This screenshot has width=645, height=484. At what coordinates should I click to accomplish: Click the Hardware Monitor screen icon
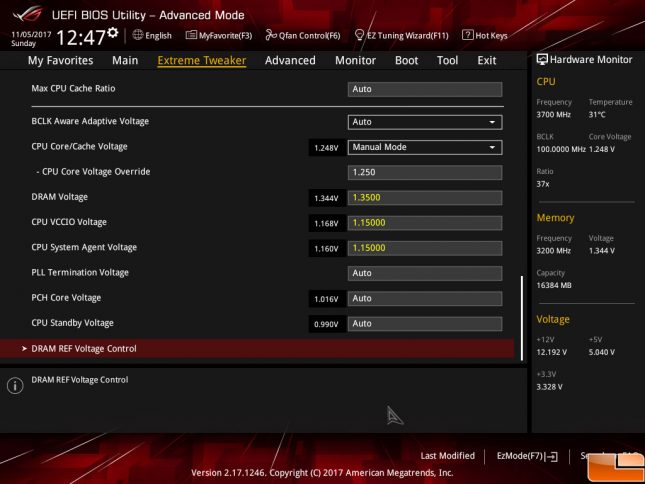(542, 59)
